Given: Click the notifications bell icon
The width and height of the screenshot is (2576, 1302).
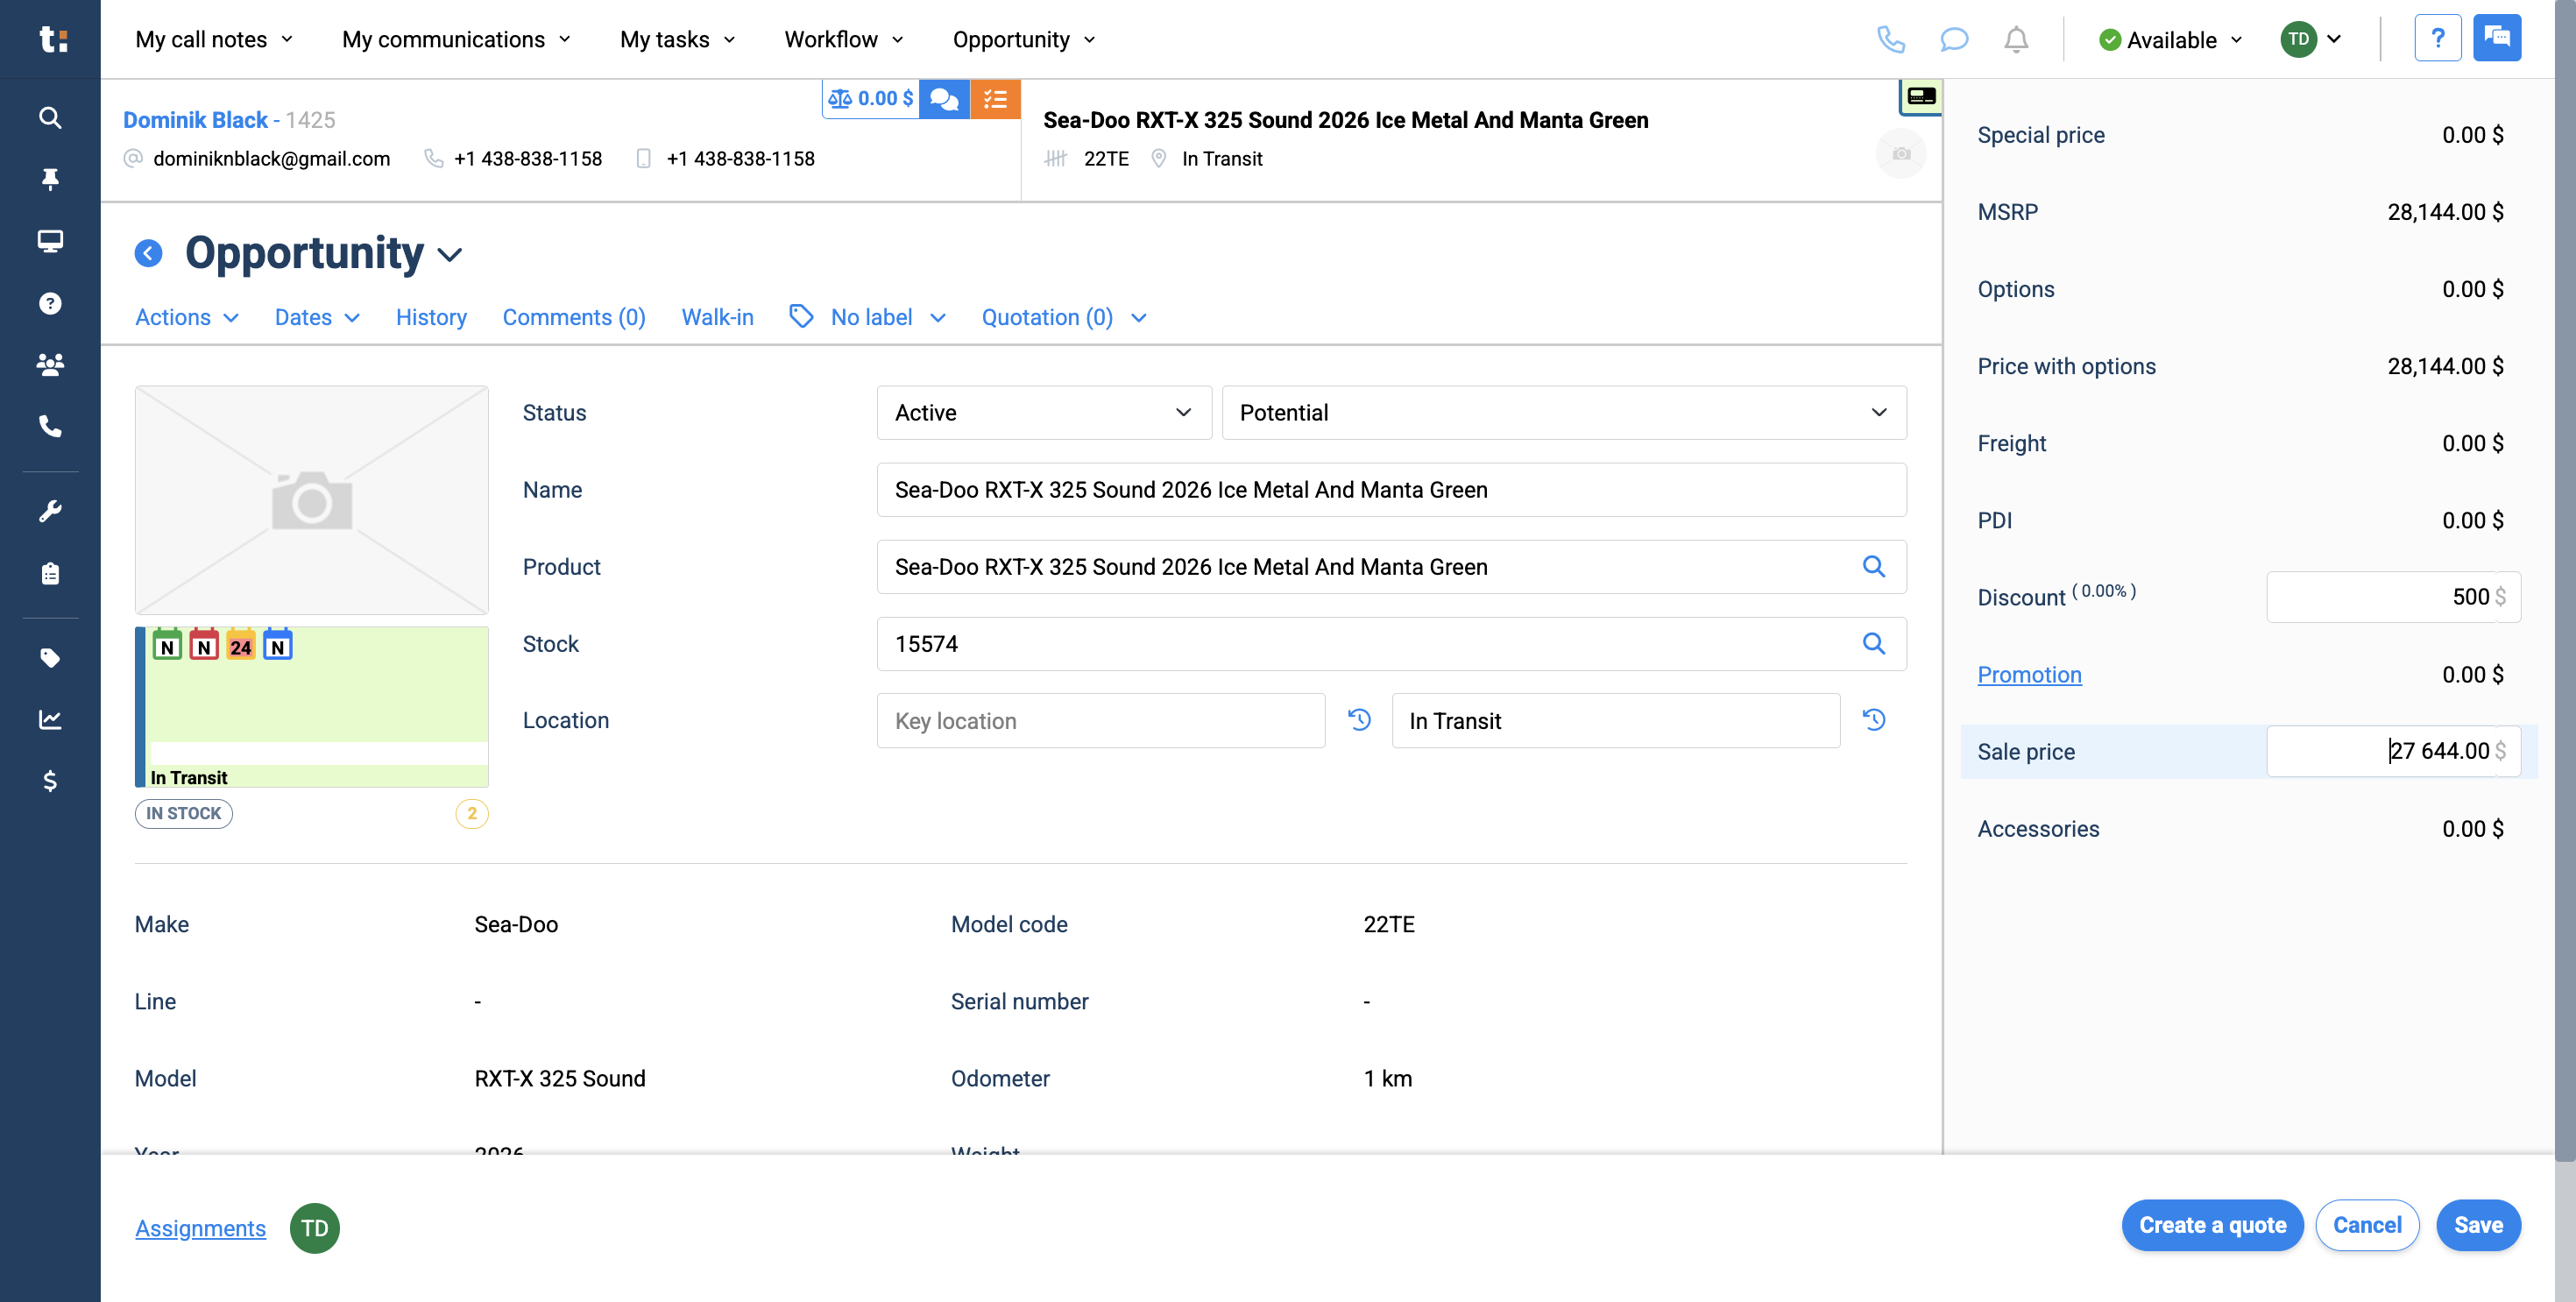Looking at the screenshot, I should coord(2016,40).
